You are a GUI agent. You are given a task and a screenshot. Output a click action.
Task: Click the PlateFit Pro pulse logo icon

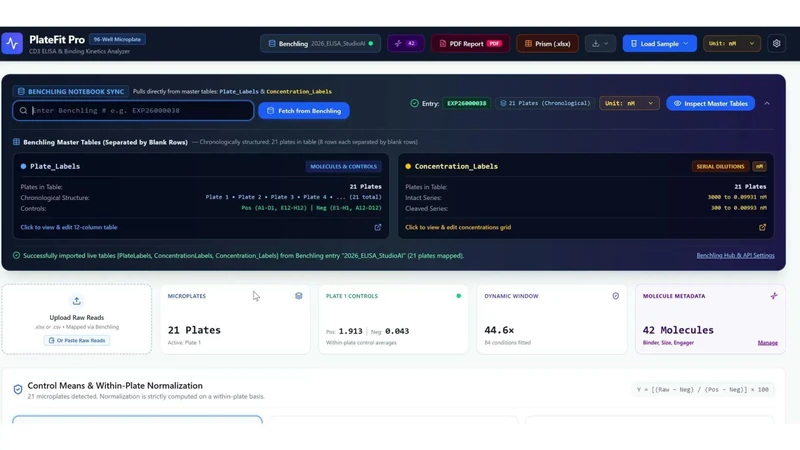click(x=12, y=44)
